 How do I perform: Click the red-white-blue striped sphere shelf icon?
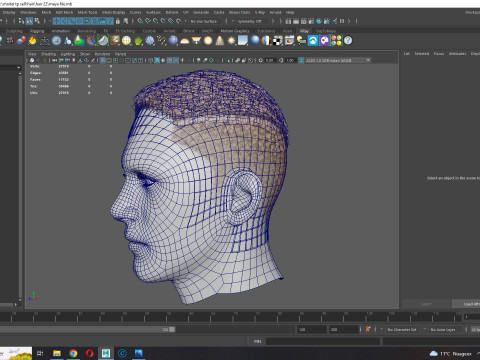click(266, 41)
